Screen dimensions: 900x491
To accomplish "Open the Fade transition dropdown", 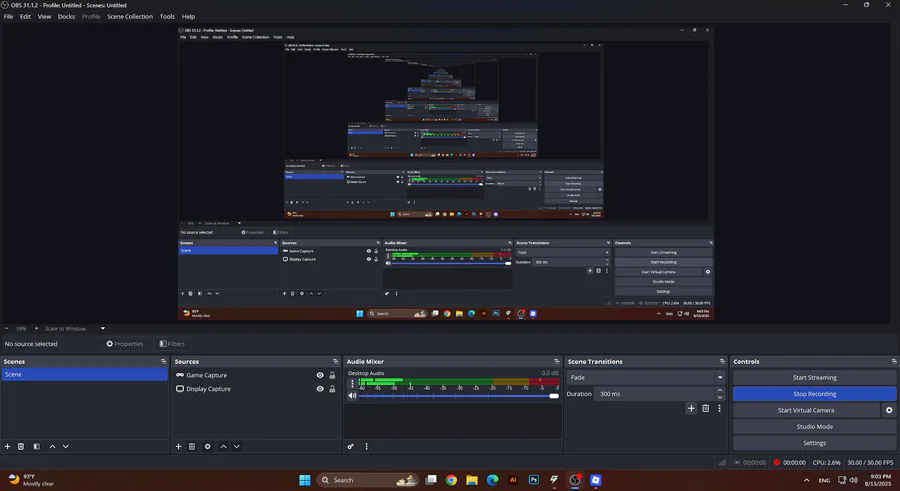I will coord(646,377).
